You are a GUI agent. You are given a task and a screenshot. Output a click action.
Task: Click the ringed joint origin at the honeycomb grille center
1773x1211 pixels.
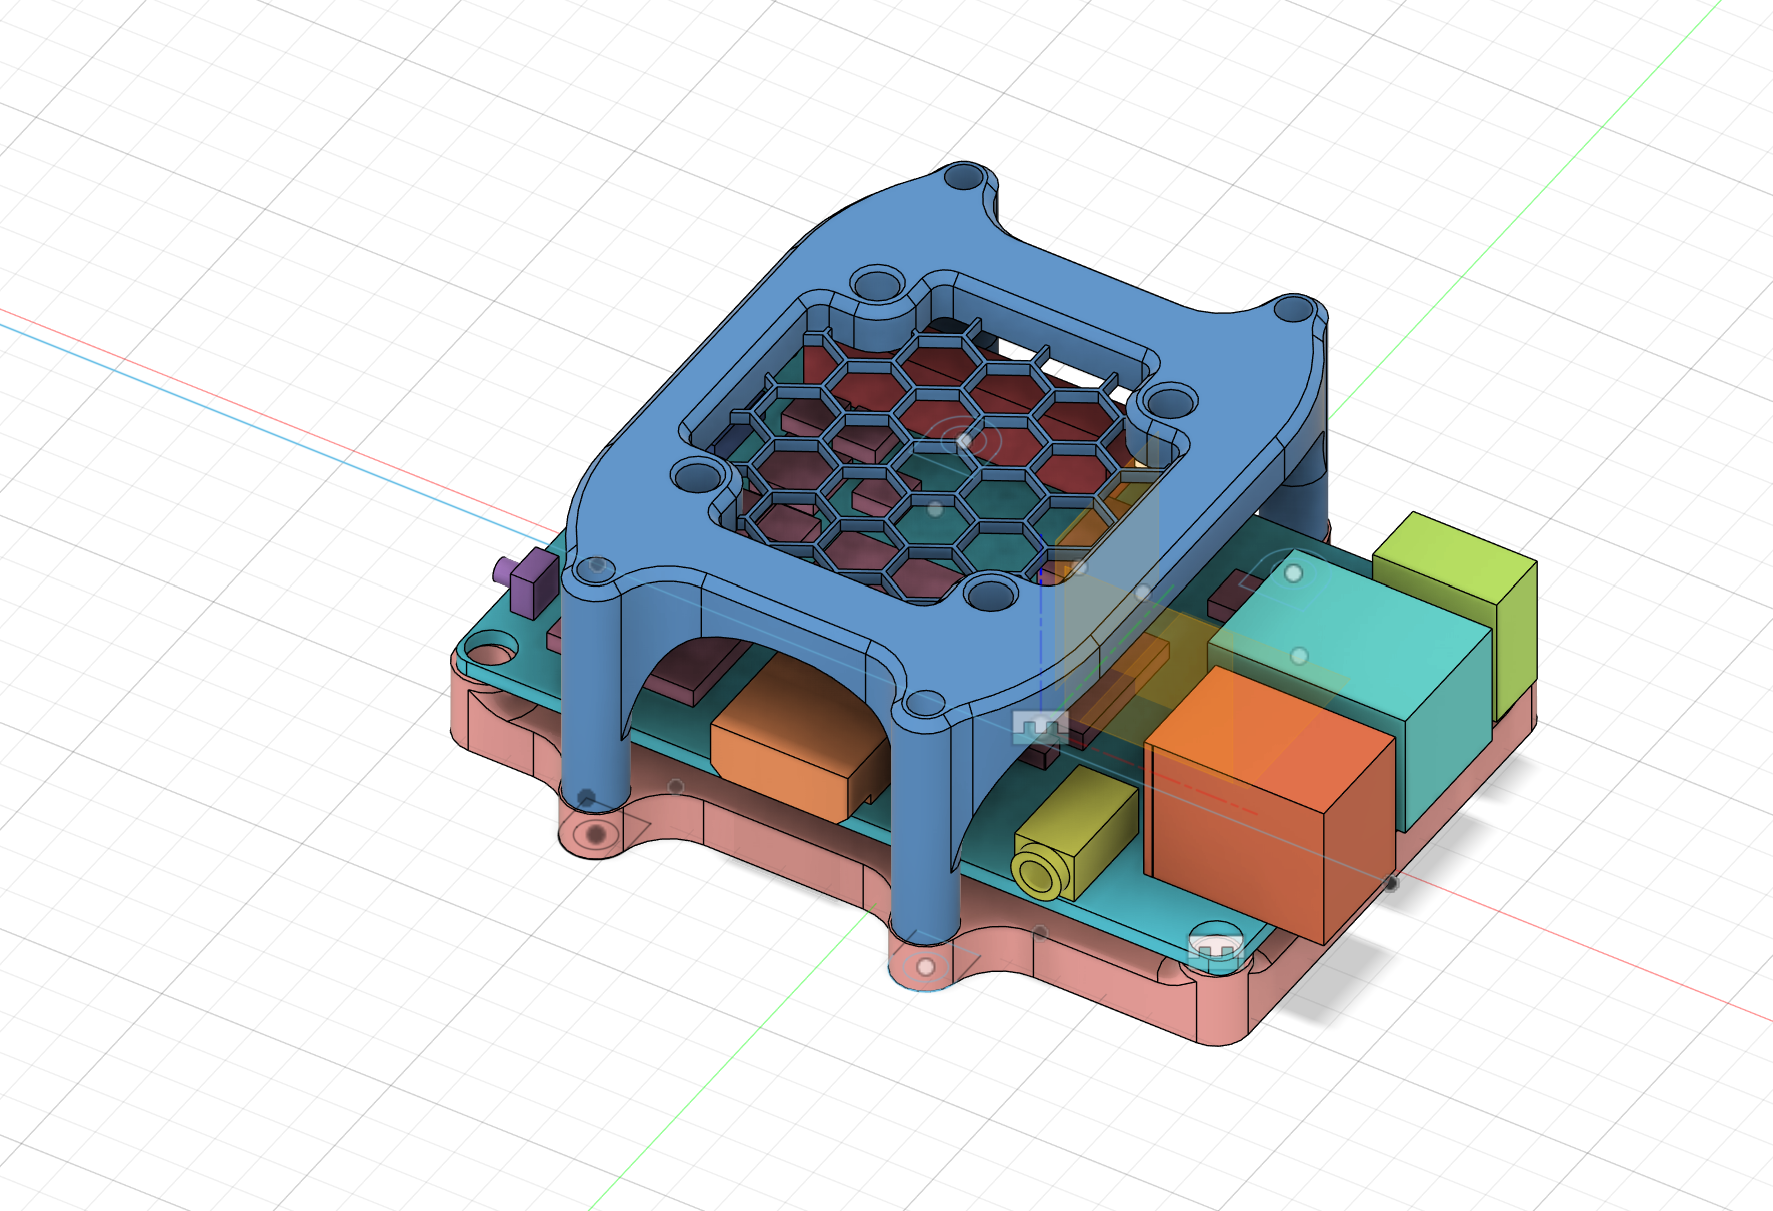click(964, 440)
